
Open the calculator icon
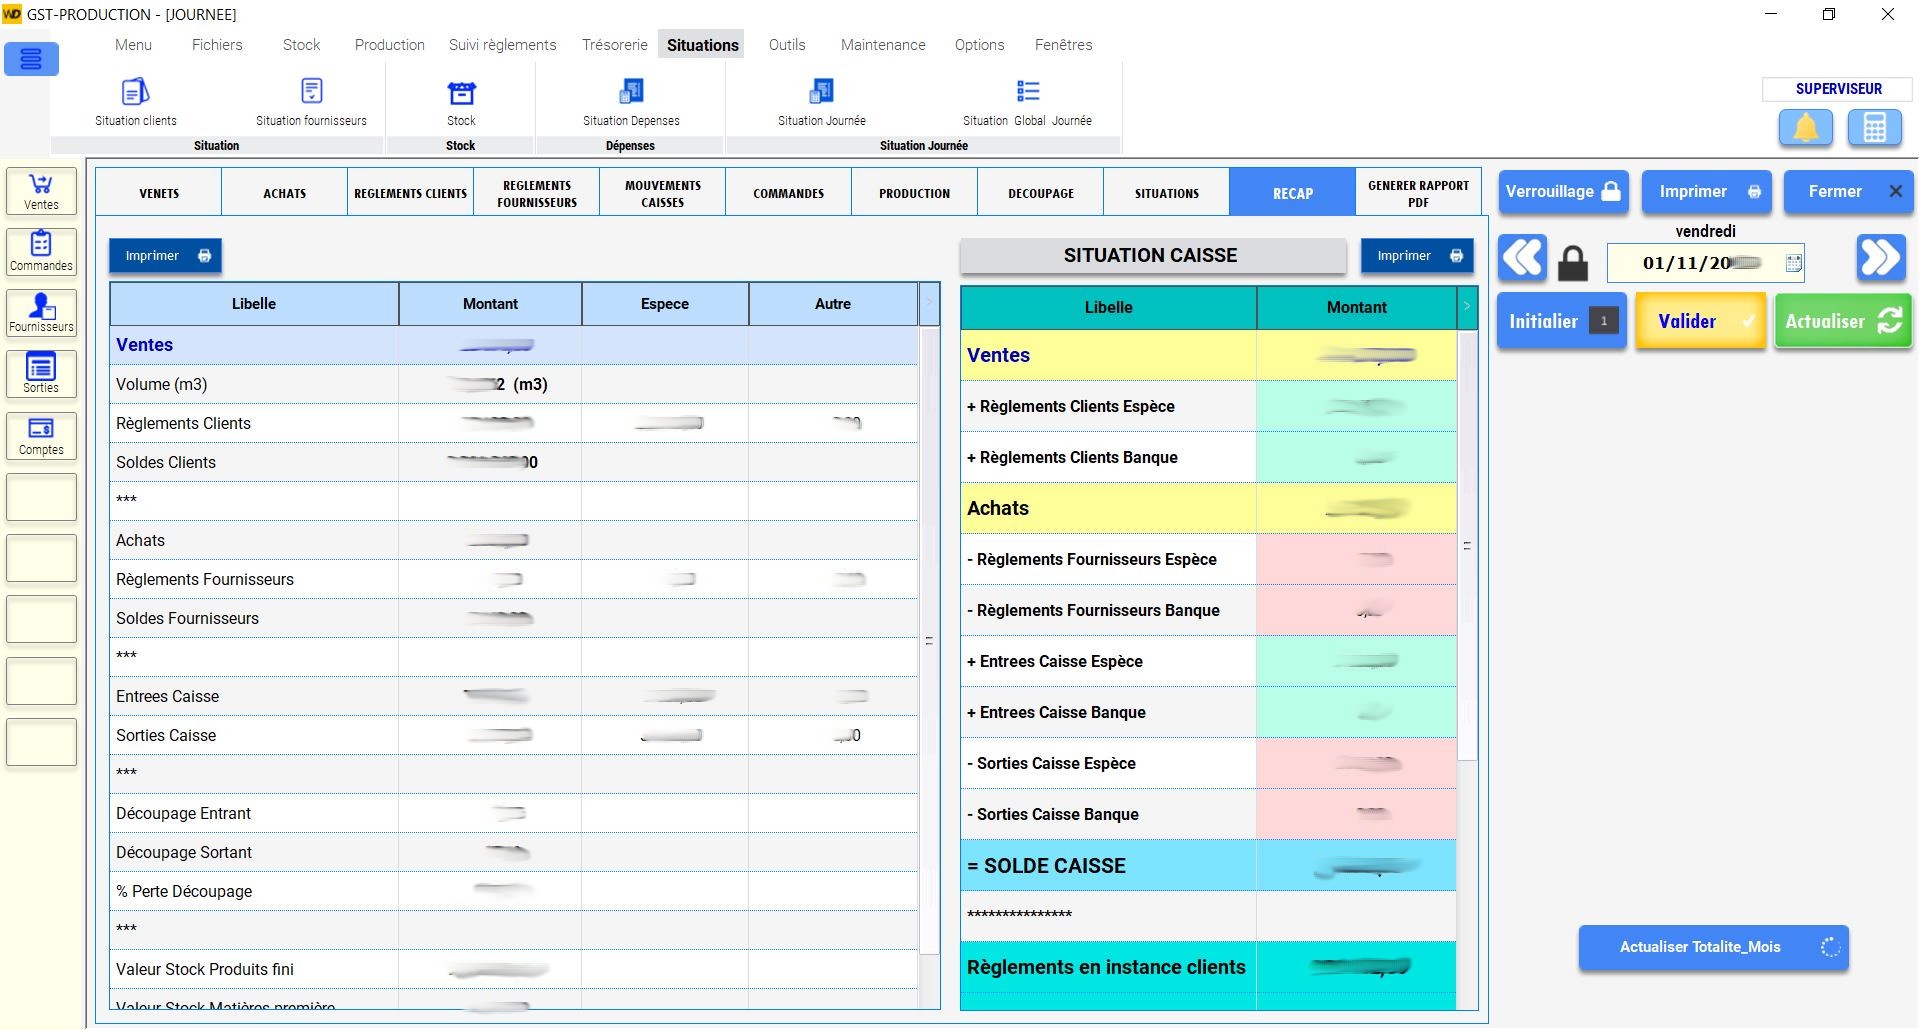1874,128
